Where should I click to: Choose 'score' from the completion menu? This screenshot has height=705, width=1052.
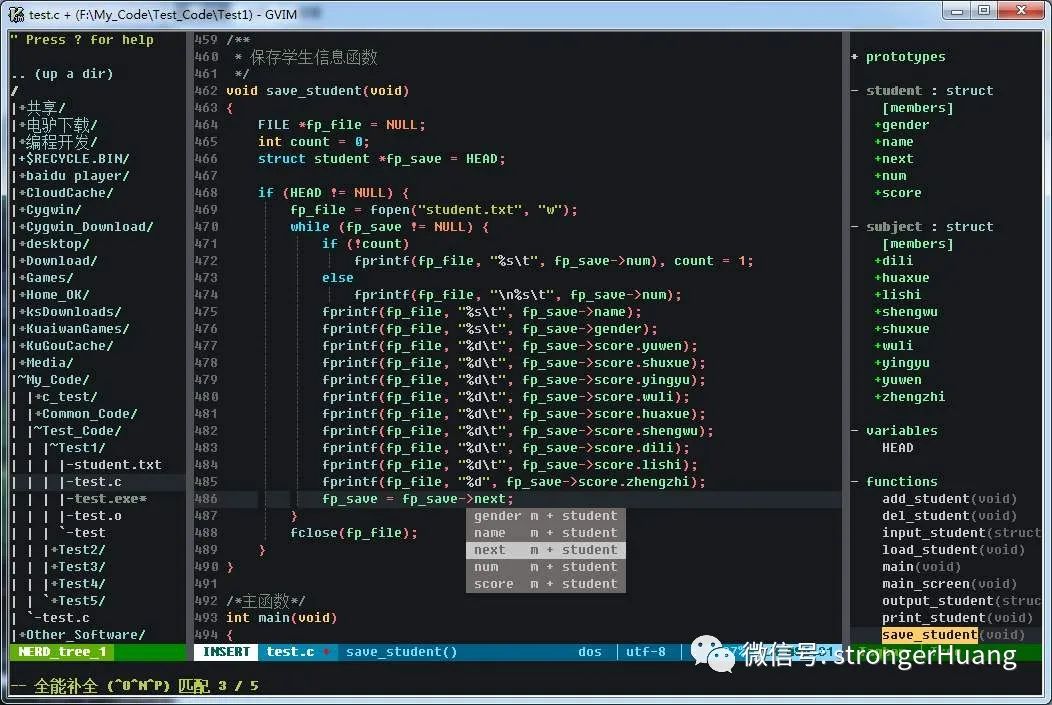tap(545, 584)
